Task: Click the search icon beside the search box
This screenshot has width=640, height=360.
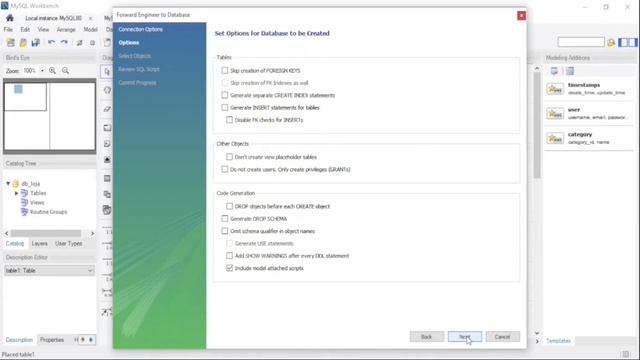Action: point(611,42)
